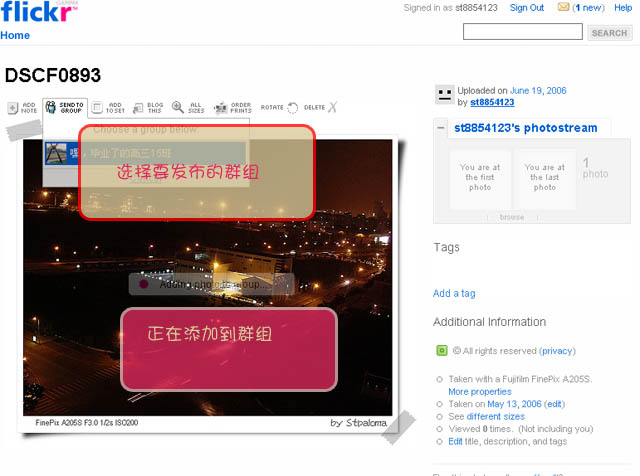The image size is (640, 476).
Task: Delete the photo using the X icon
Action: pos(333,107)
